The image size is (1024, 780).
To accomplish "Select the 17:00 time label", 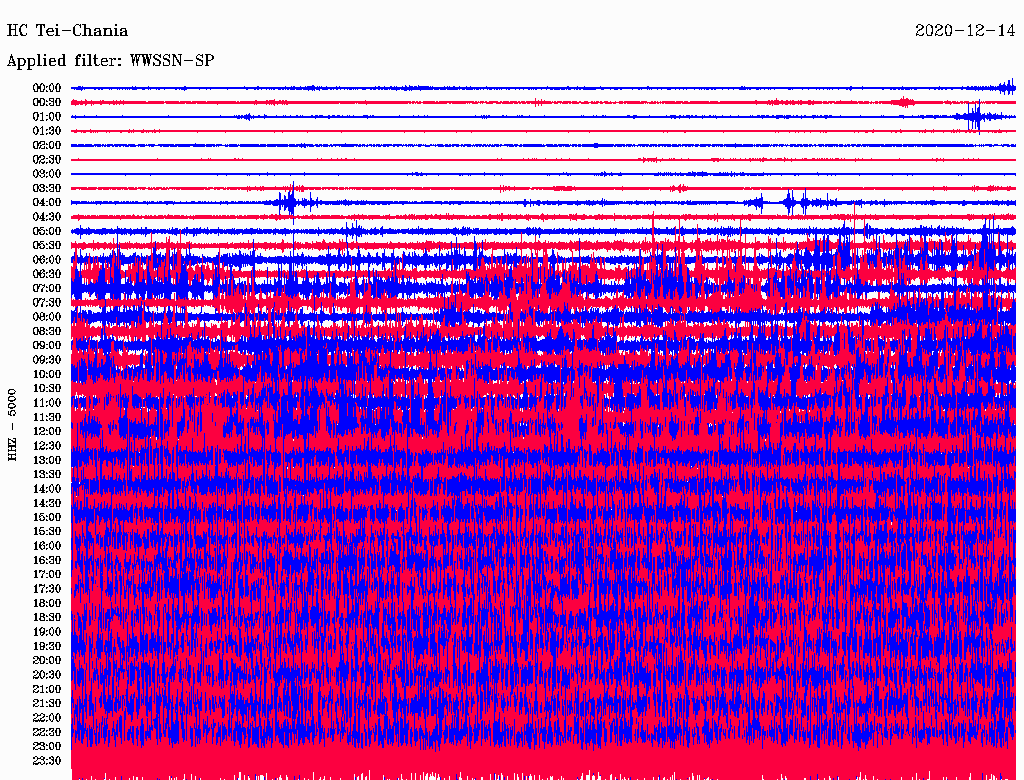I will click(x=47, y=574).
